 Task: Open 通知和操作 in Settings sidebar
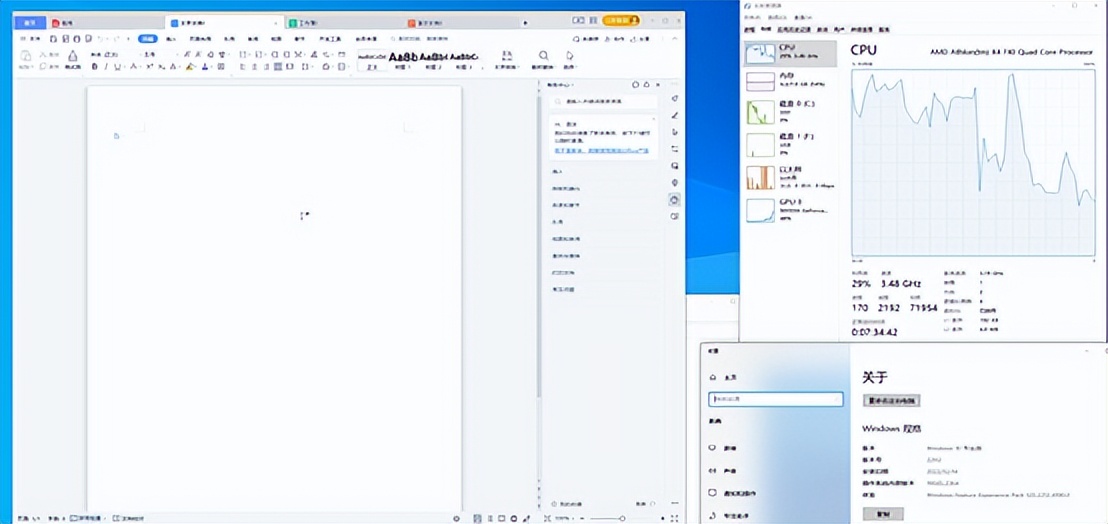733,493
